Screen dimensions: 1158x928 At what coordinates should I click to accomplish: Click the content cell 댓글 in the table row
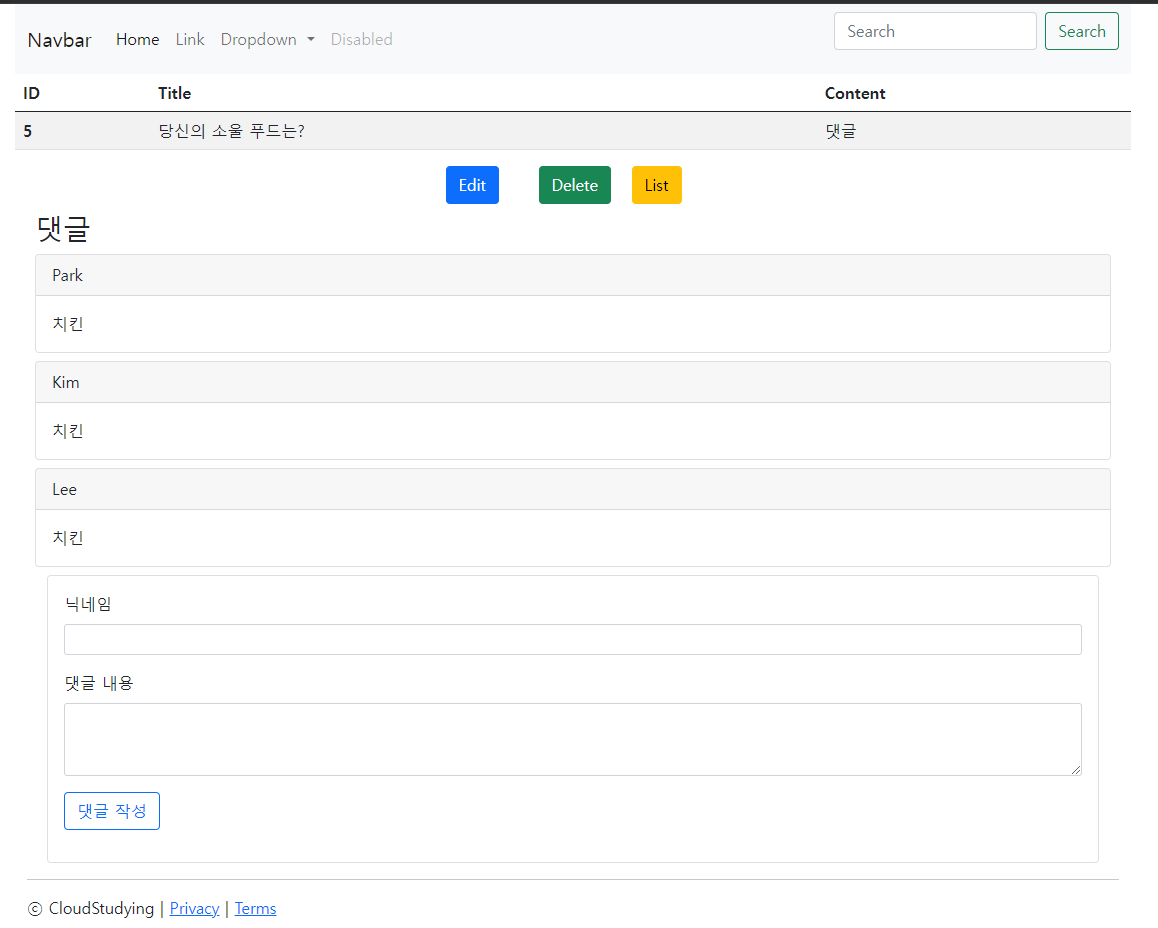(840, 131)
